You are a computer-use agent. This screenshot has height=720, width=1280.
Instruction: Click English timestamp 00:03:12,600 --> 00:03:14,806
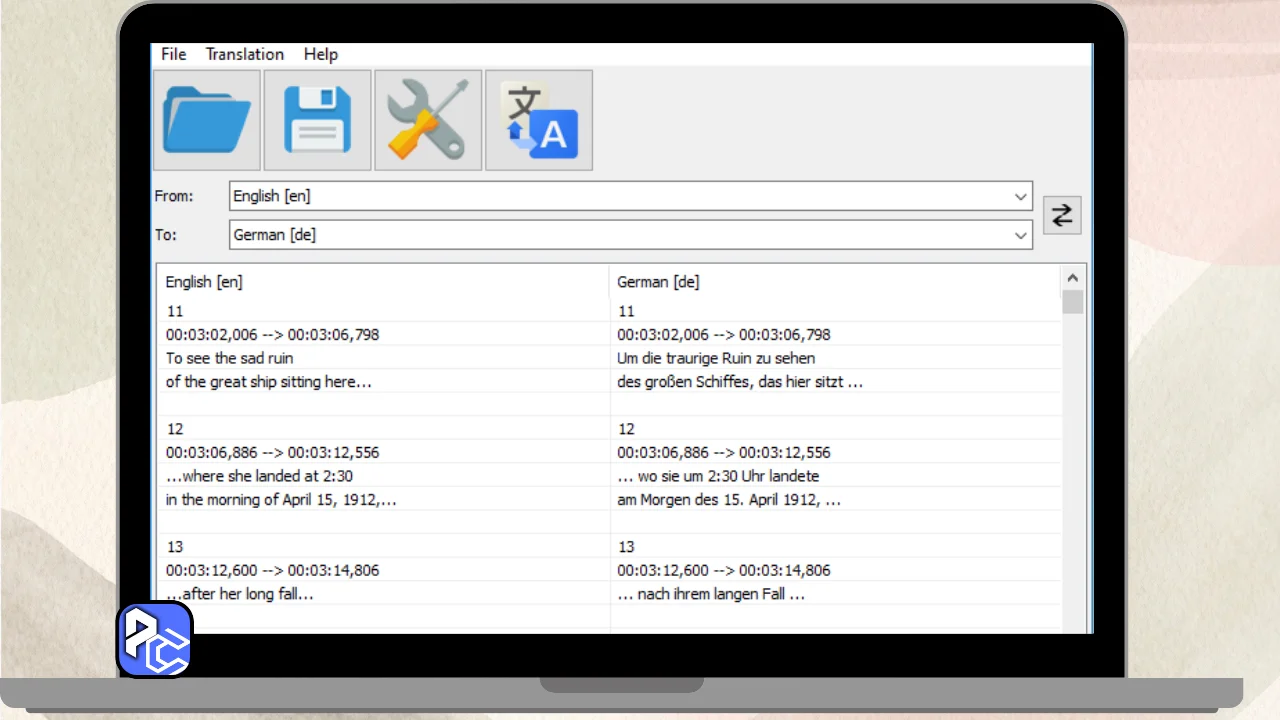[273, 570]
